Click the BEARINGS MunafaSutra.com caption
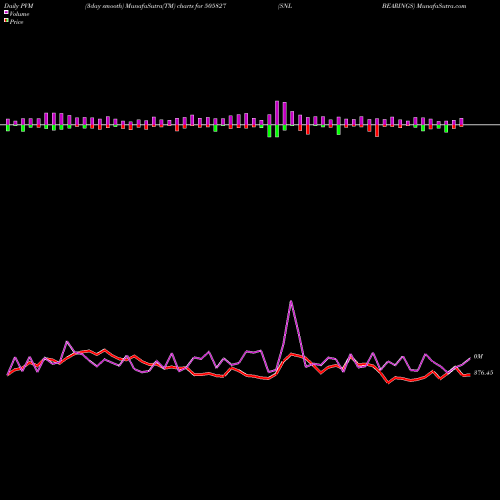The height and width of the screenshot is (500, 500). pos(424,6)
